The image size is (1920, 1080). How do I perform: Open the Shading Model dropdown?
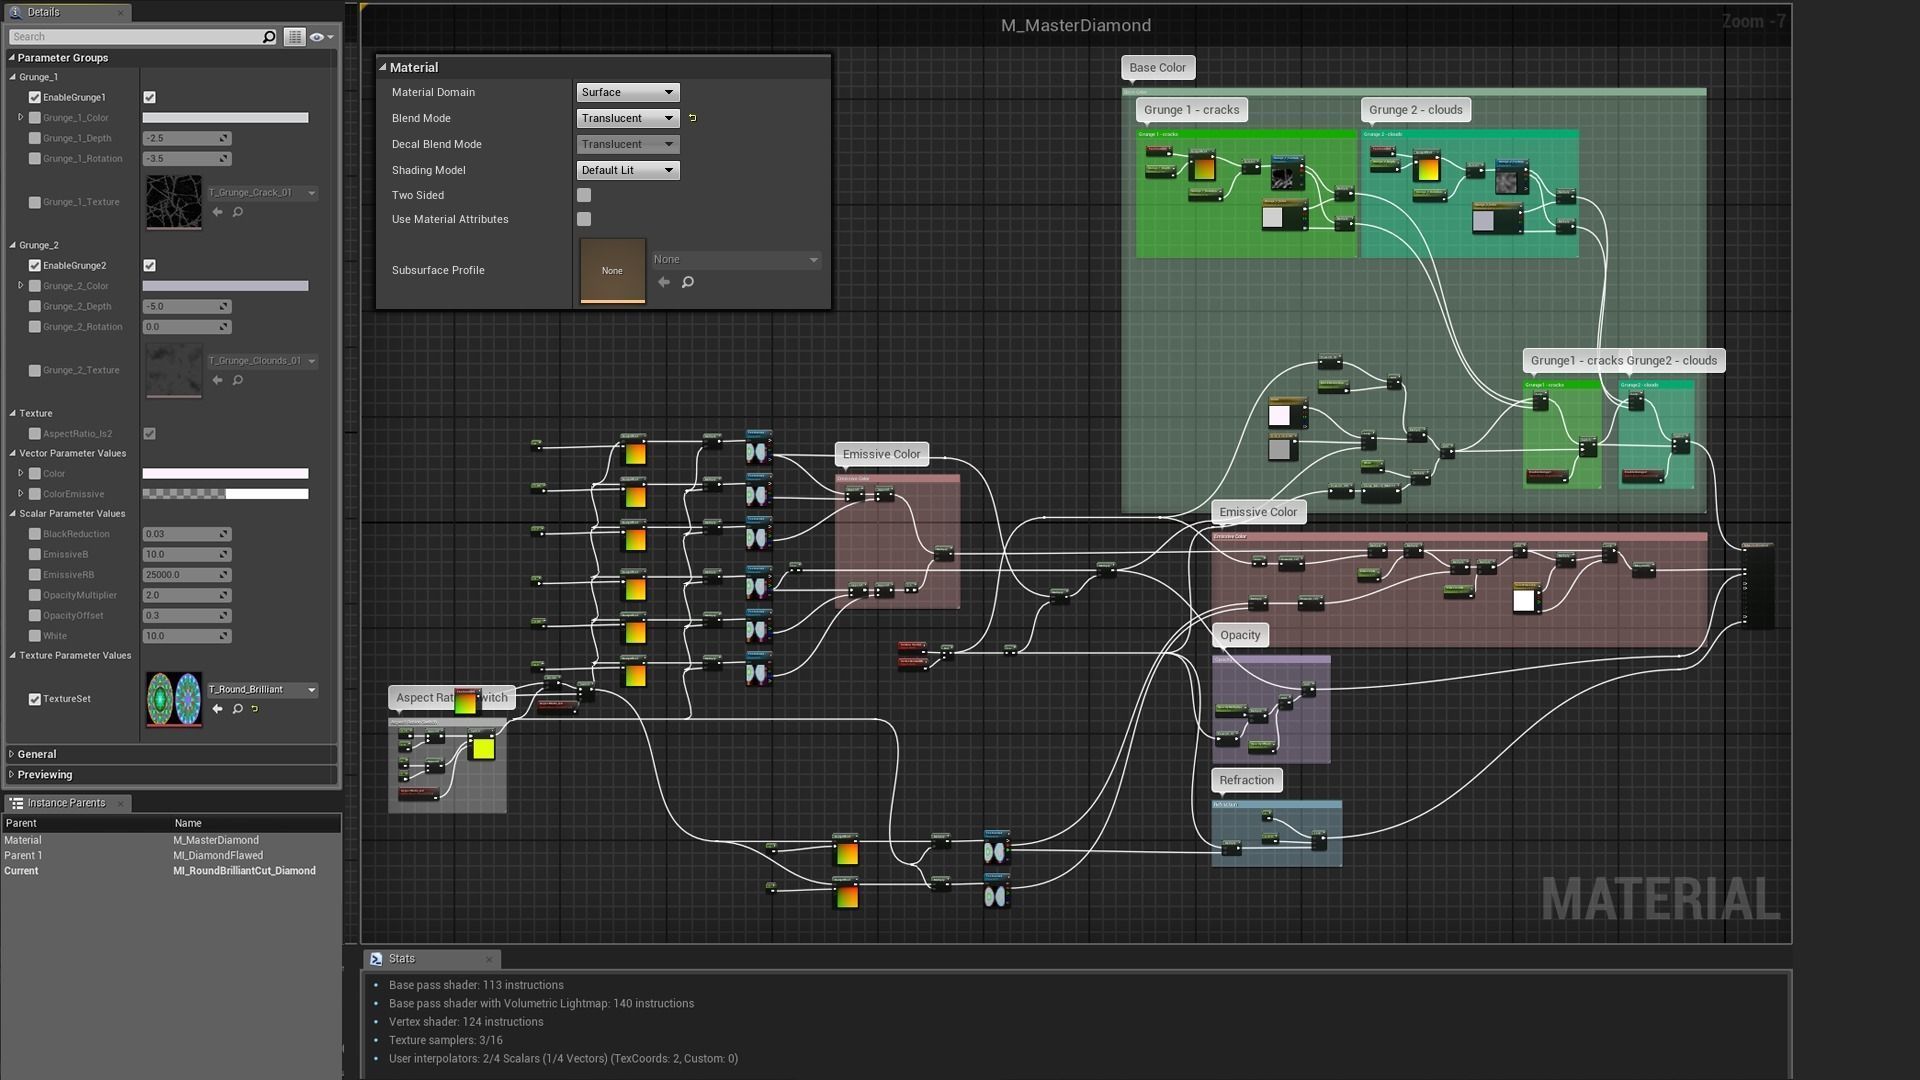(628, 170)
